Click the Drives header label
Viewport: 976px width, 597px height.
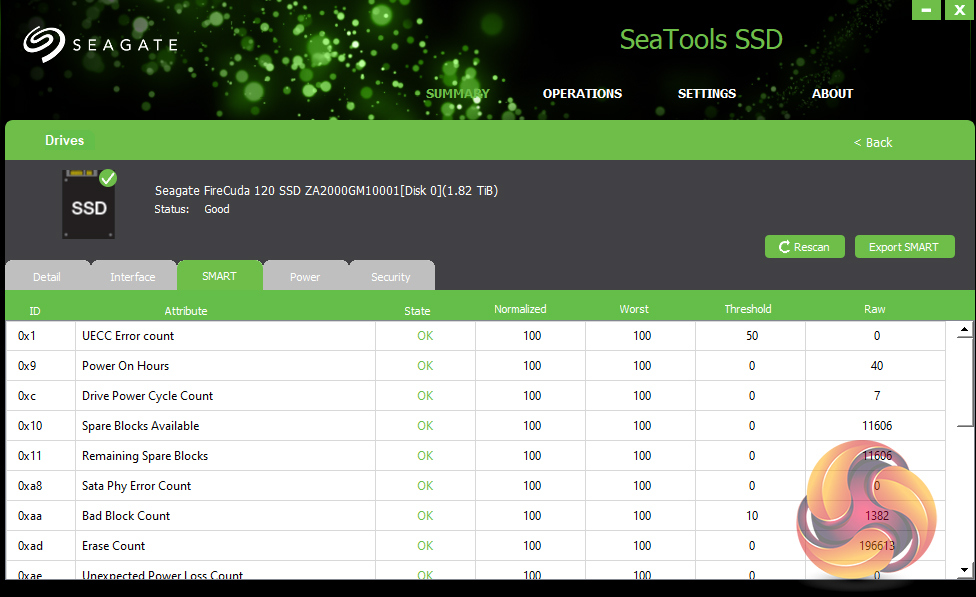coord(65,140)
